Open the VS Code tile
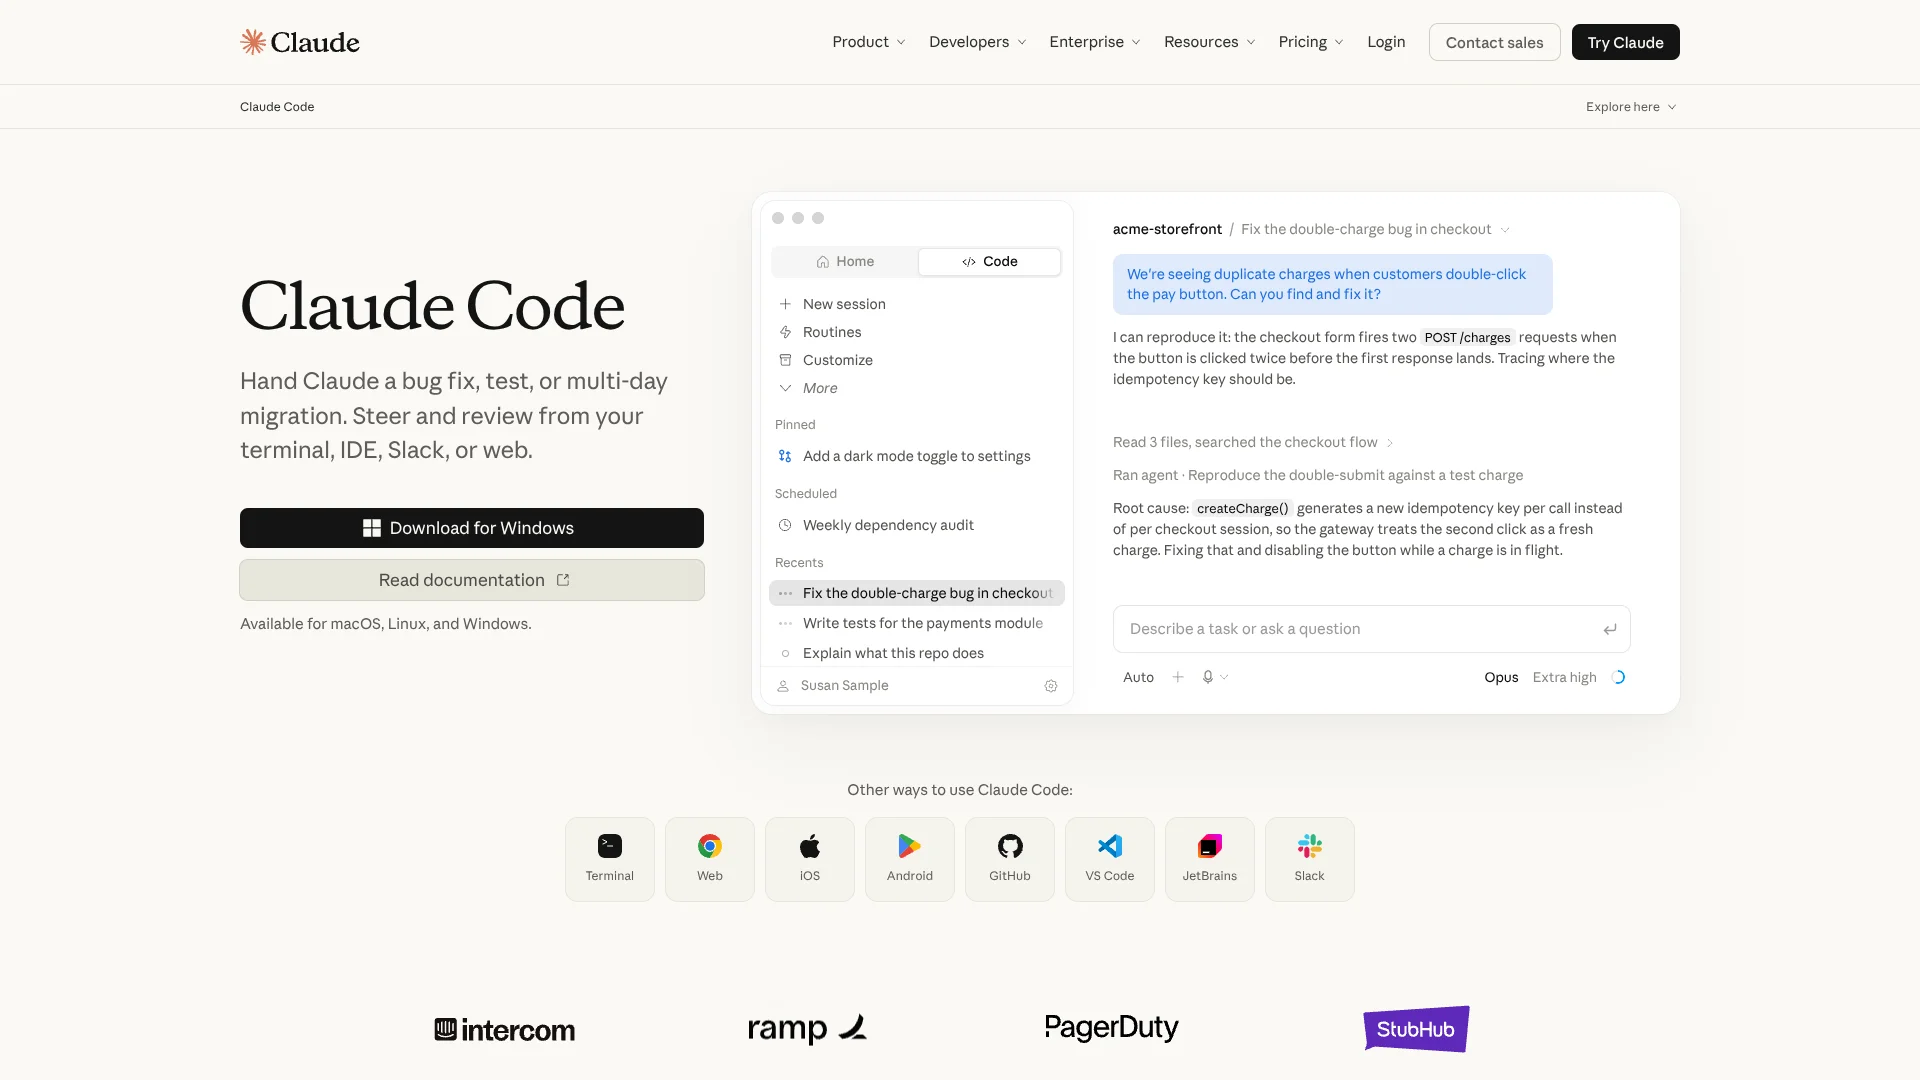The width and height of the screenshot is (1920, 1080). point(1110,859)
